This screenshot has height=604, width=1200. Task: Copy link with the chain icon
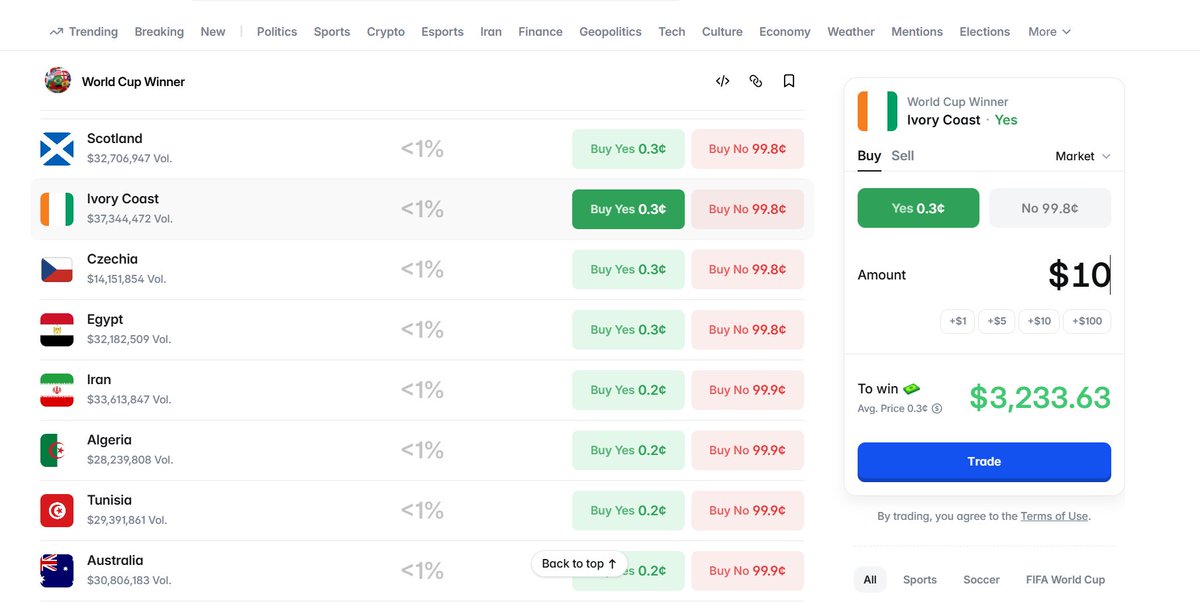point(756,81)
